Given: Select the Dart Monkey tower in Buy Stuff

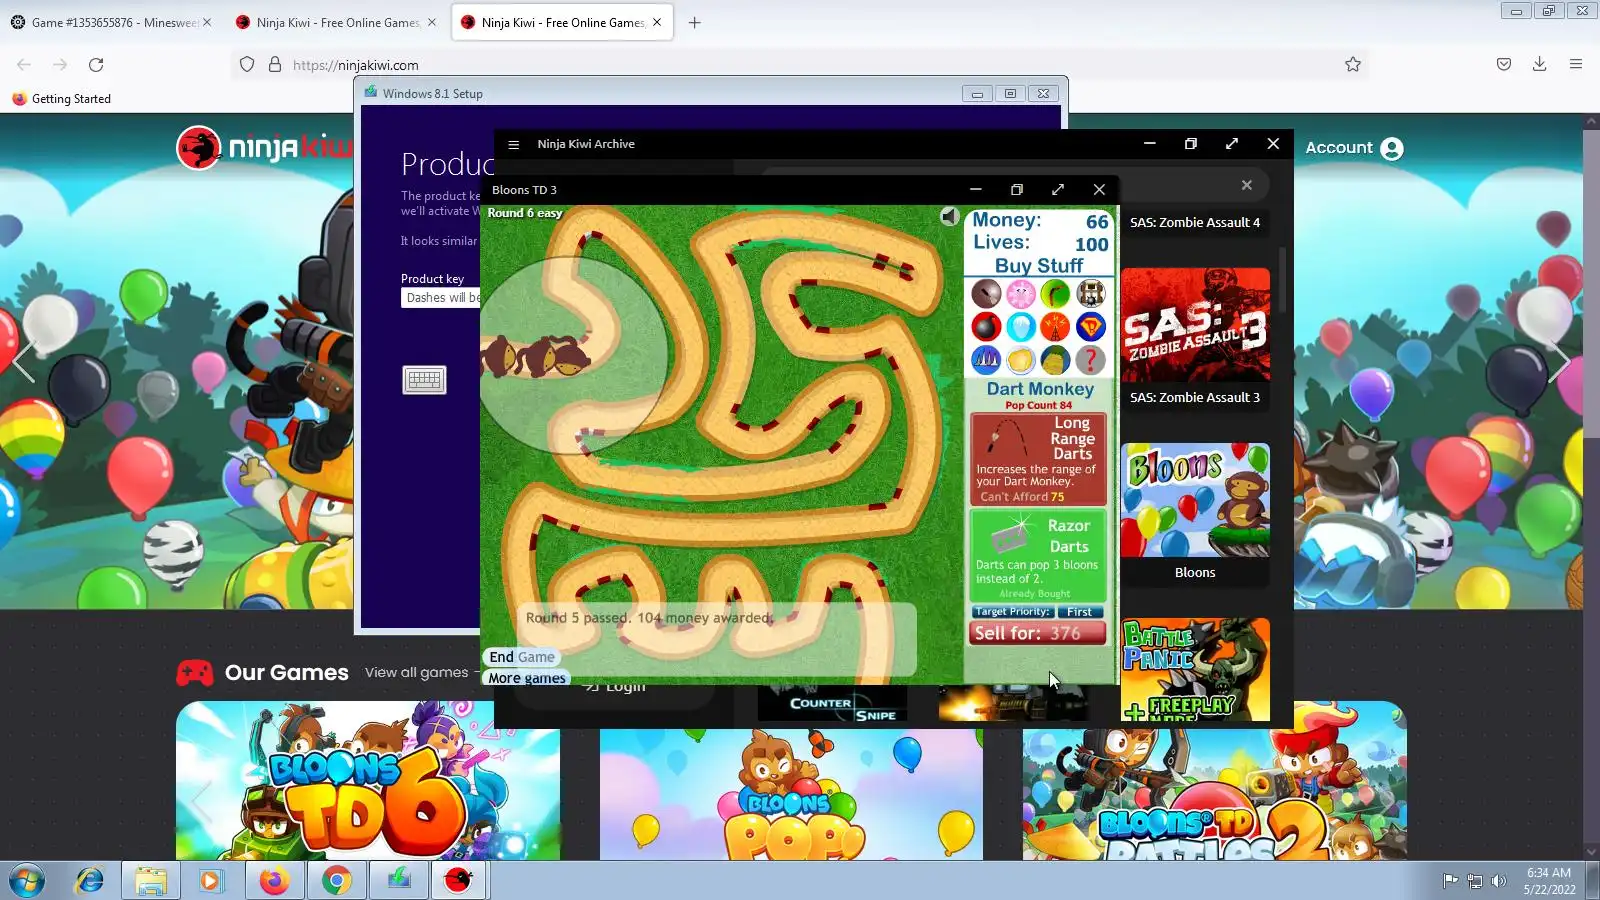Looking at the screenshot, I should coord(986,294).
